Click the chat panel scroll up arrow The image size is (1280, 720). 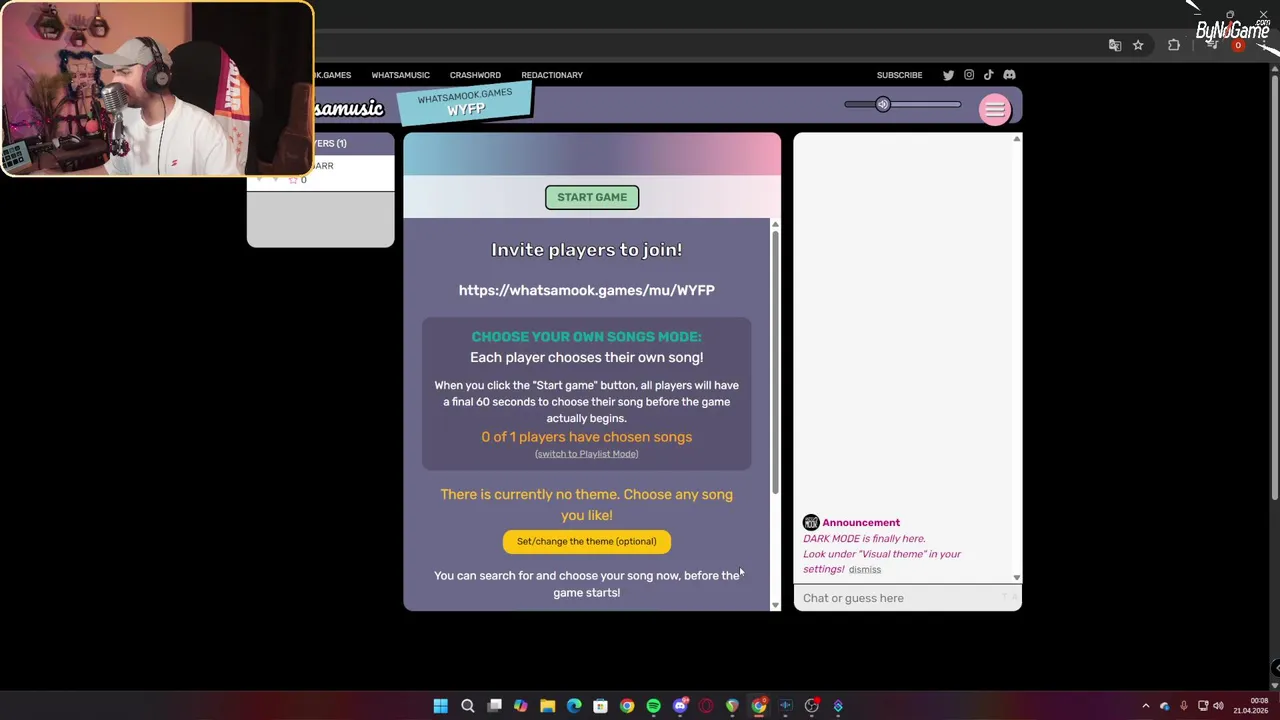[x=1017, y=138]
